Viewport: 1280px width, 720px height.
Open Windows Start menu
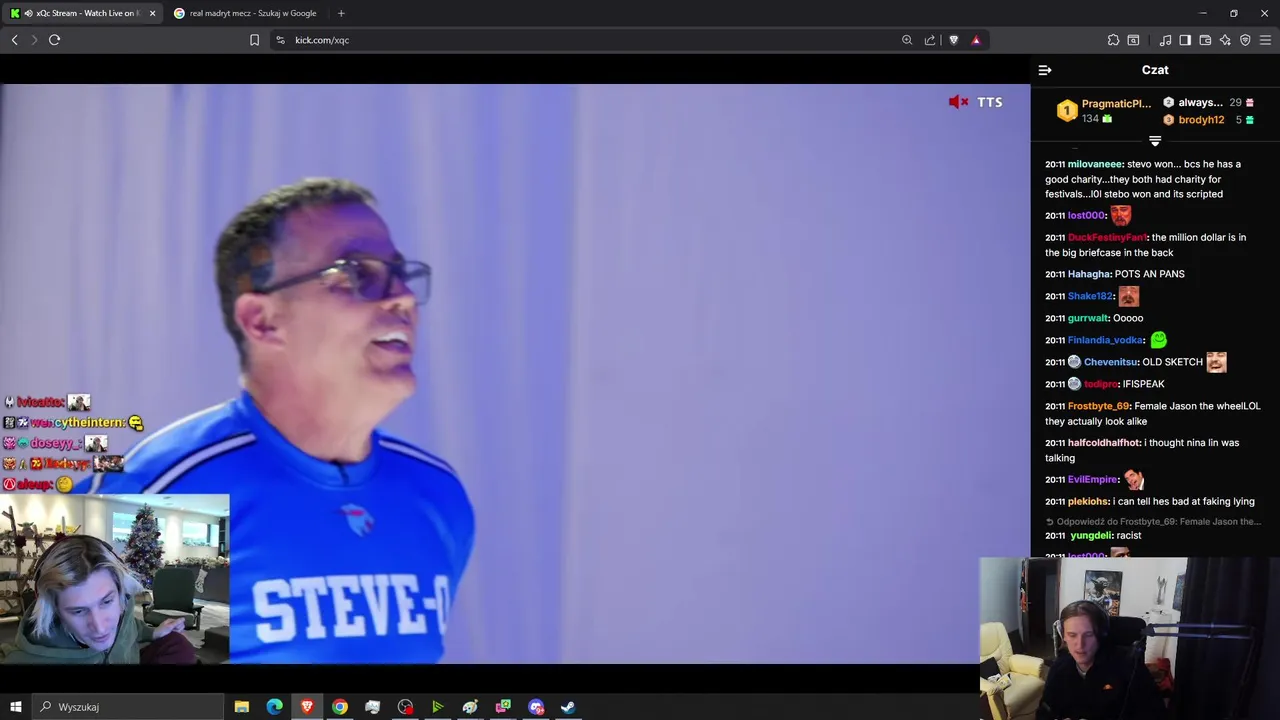point(15,707)
